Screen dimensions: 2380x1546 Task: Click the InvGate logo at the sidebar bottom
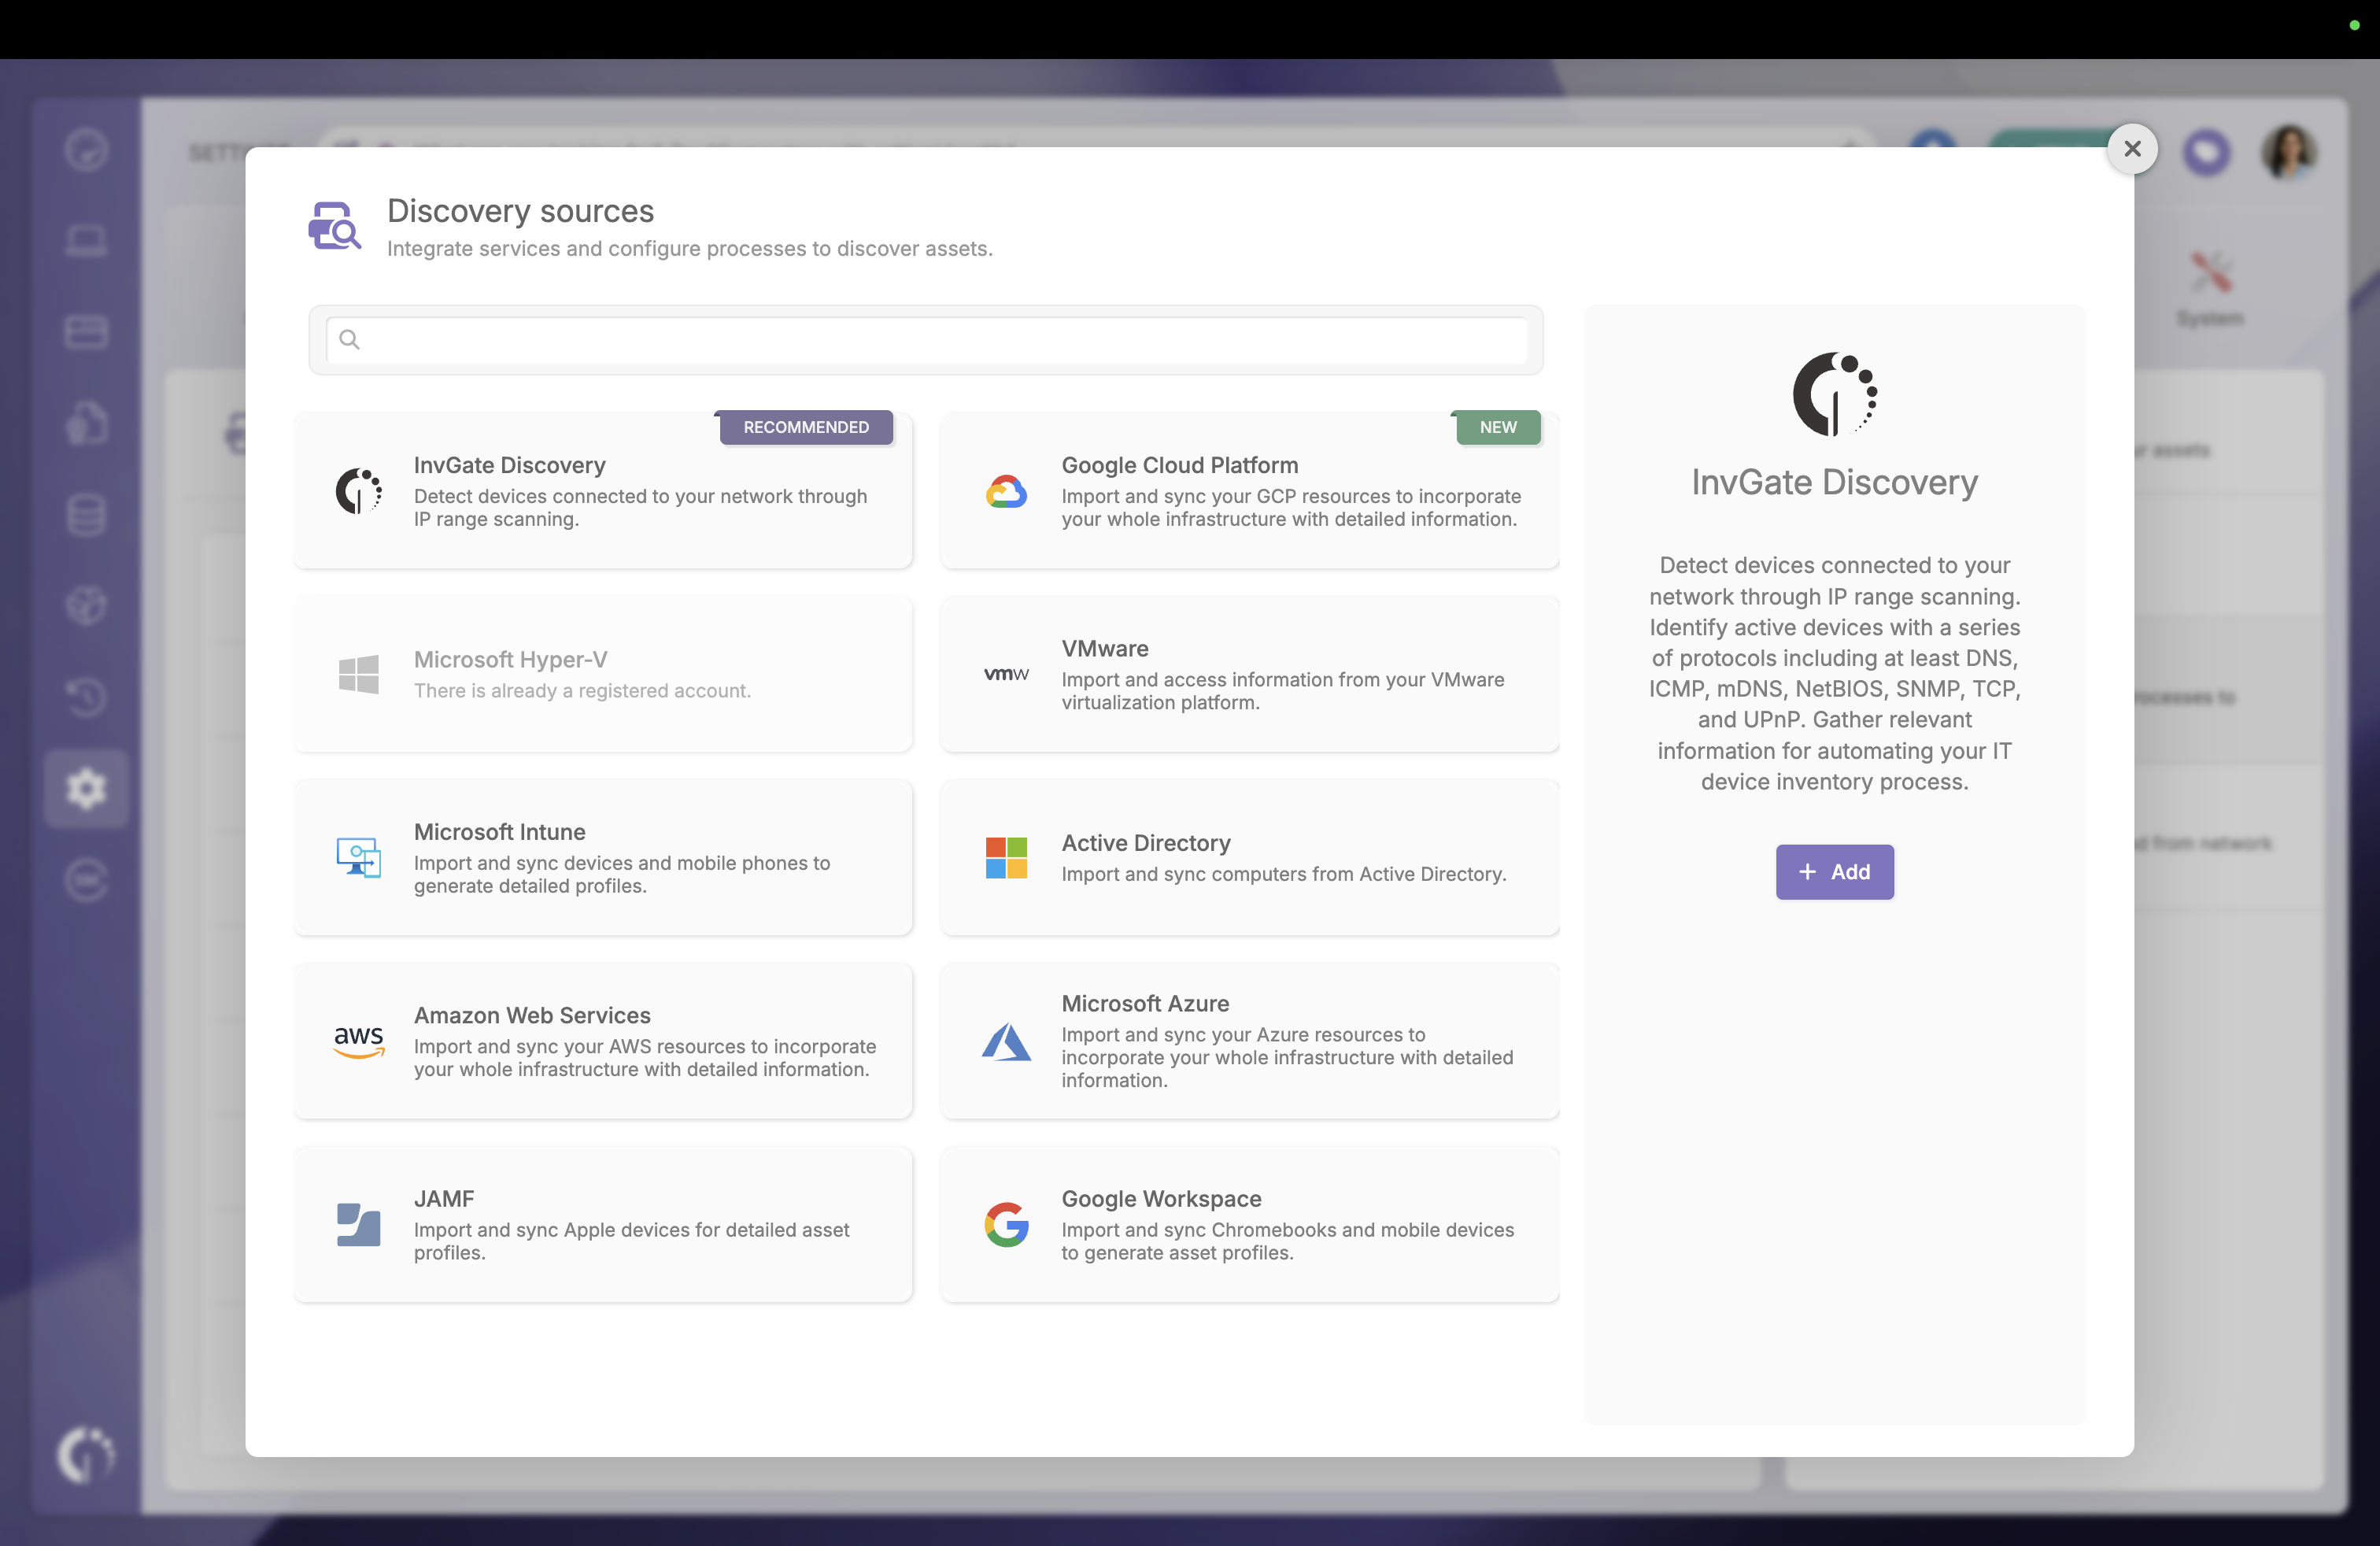[86, 1456]
